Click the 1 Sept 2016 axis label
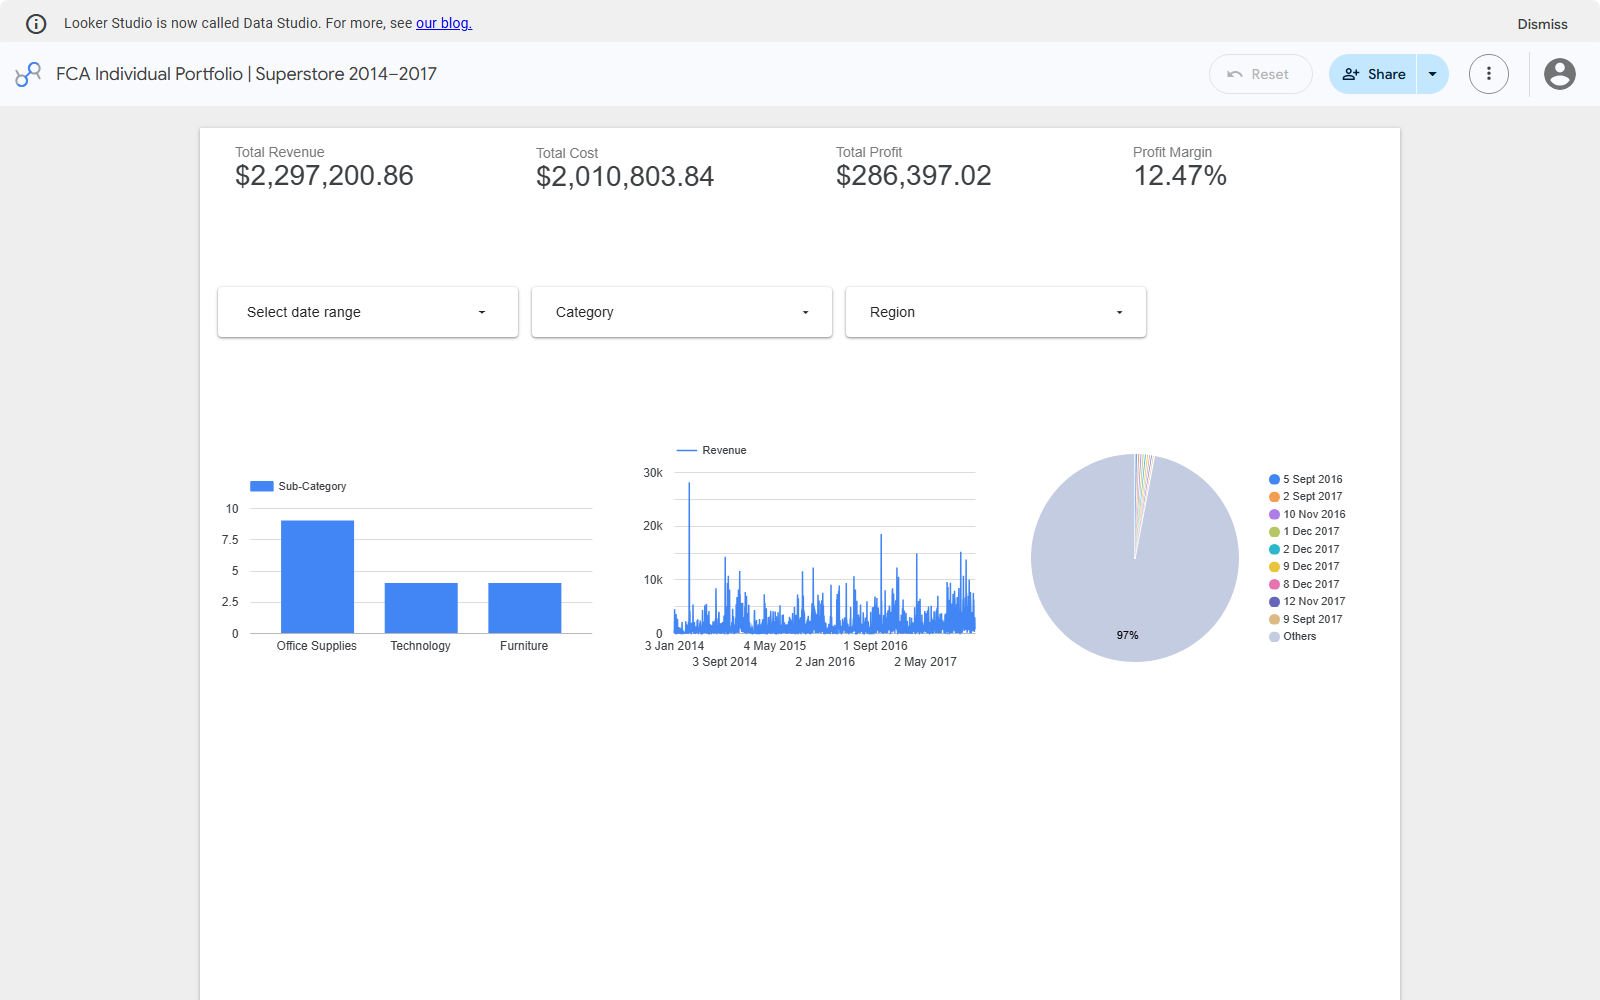 click(876, 646)
